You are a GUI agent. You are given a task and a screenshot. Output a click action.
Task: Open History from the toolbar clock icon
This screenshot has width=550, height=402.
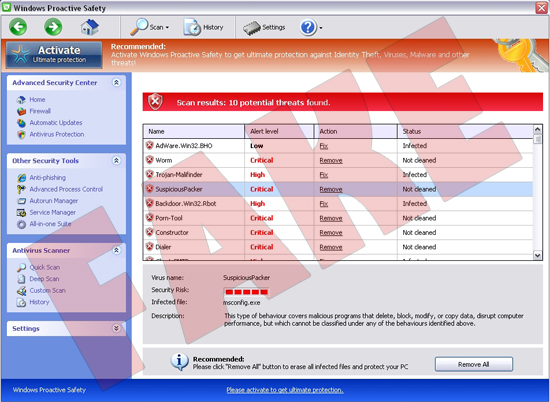coord(192,27)
